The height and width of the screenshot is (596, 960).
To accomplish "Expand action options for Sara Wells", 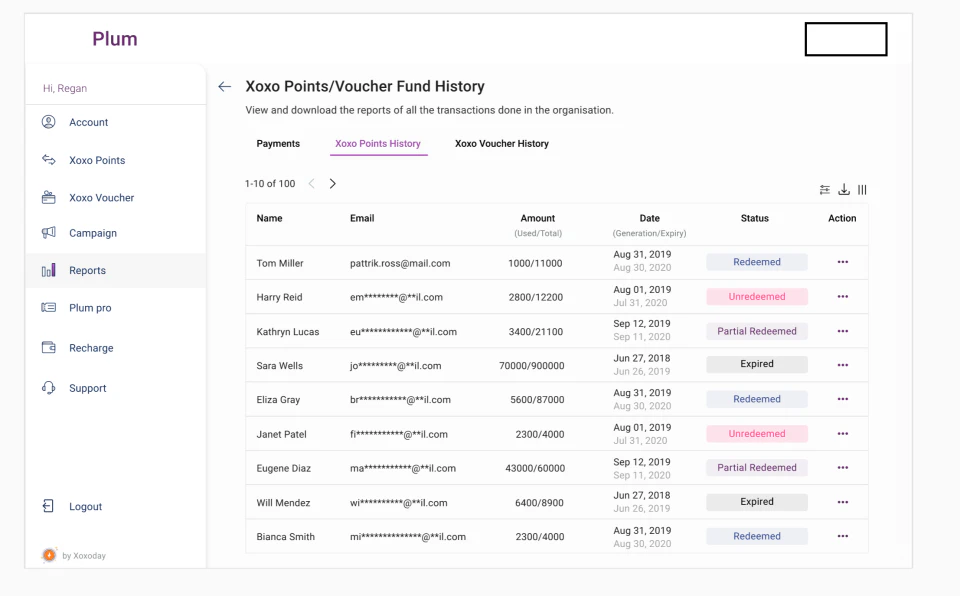I will click(x=842, y=365).
